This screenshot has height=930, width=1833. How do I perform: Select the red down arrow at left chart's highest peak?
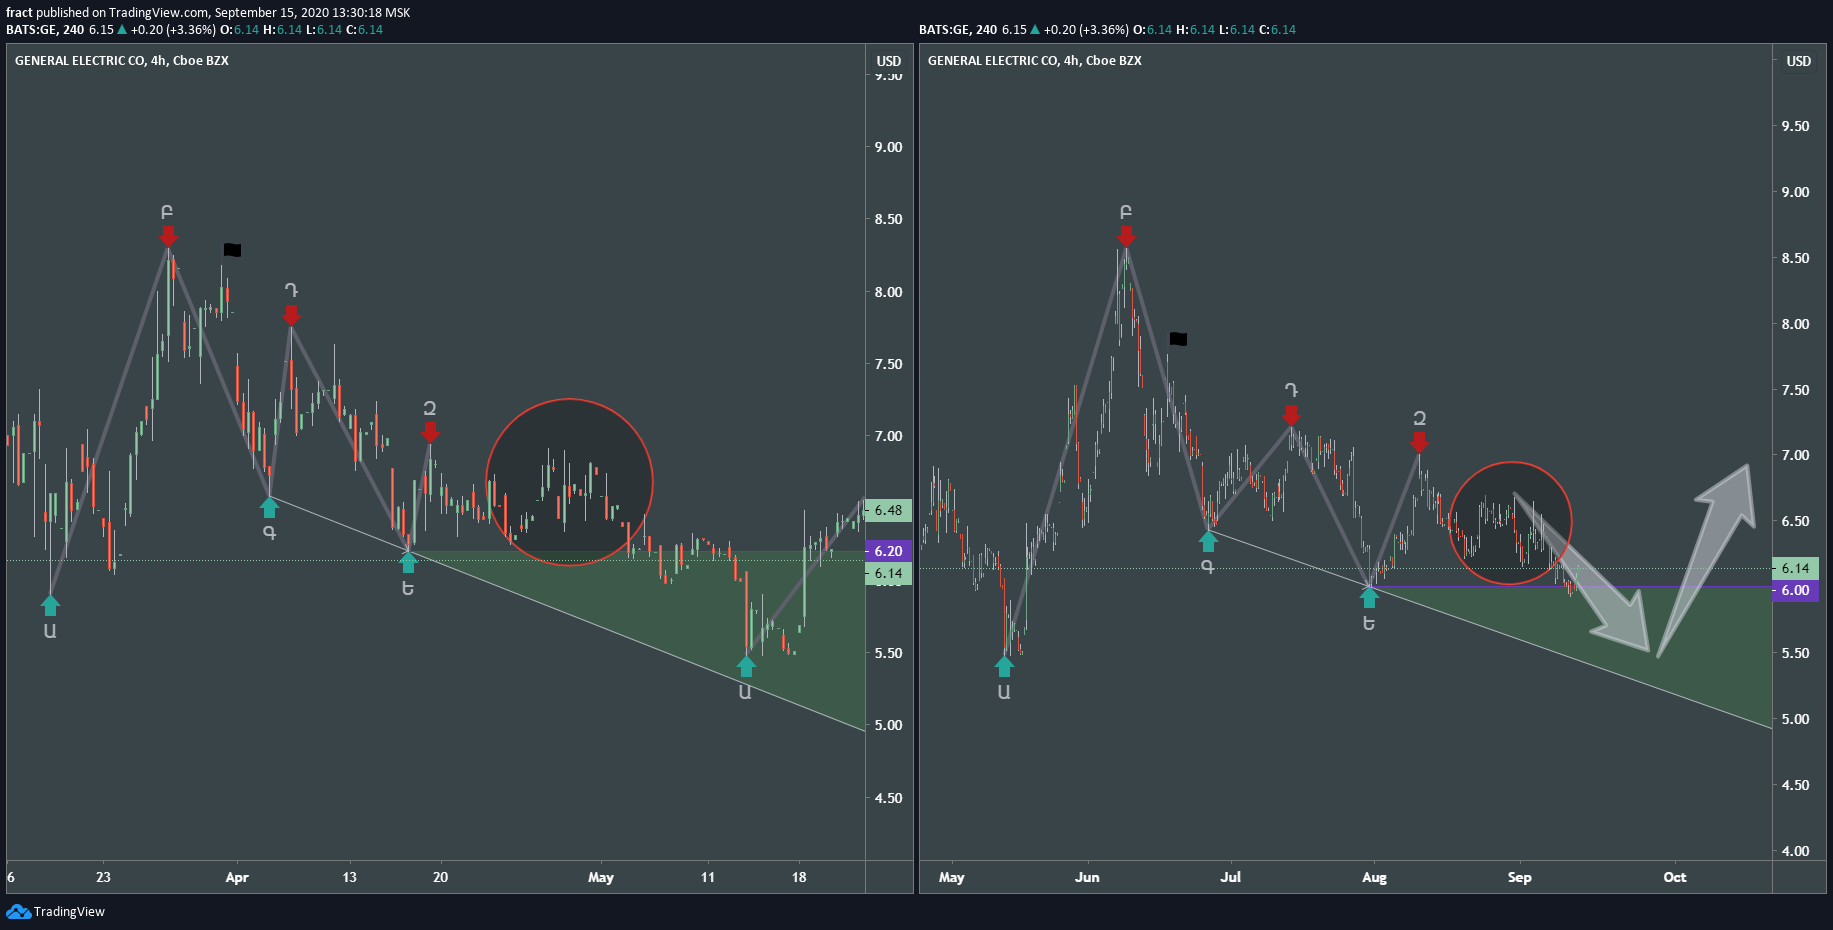pyautogui.click(x=168, y=236)
